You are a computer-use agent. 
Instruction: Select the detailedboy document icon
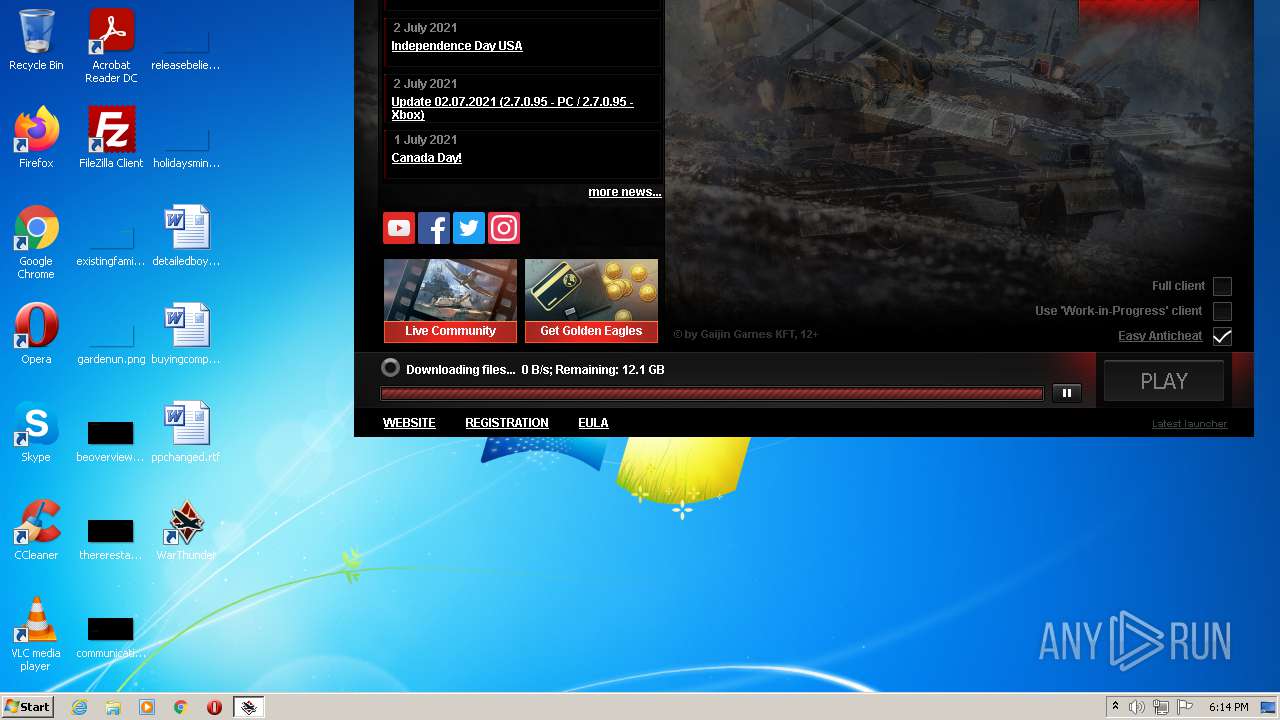[x=186, y=236]
